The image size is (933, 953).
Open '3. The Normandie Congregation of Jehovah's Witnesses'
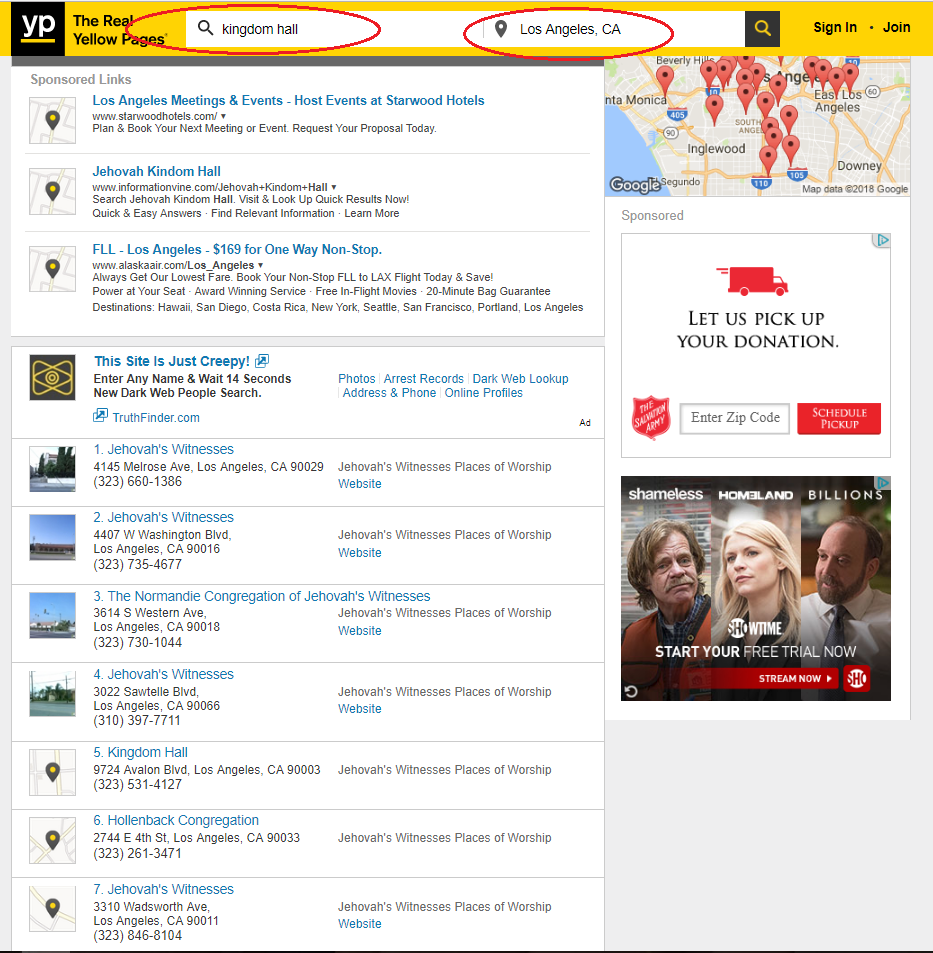click(261, 596)
